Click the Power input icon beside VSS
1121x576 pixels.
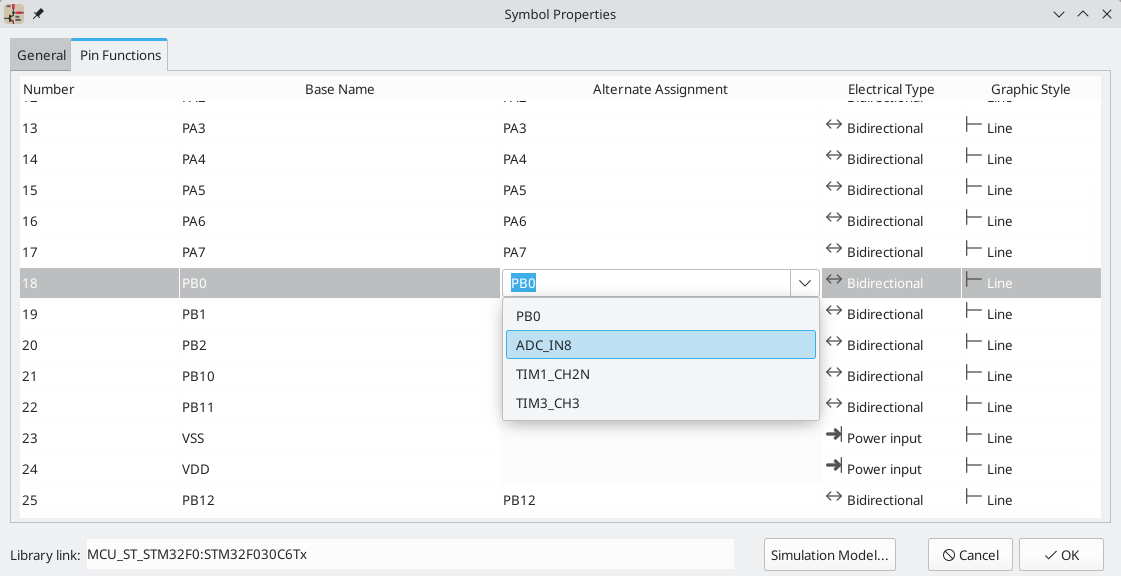pyautogui.click(x=833, y=437)
